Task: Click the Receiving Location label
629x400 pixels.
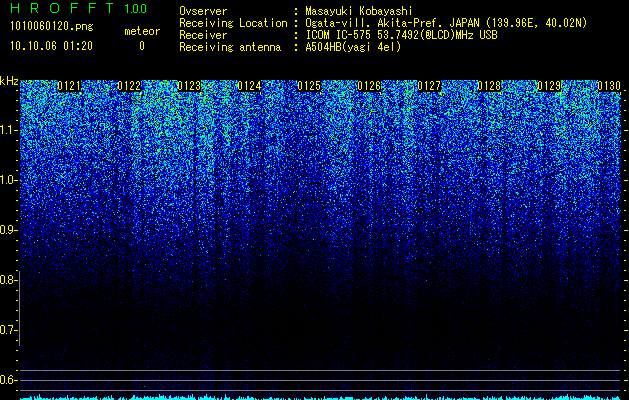Action: (233, 23)
